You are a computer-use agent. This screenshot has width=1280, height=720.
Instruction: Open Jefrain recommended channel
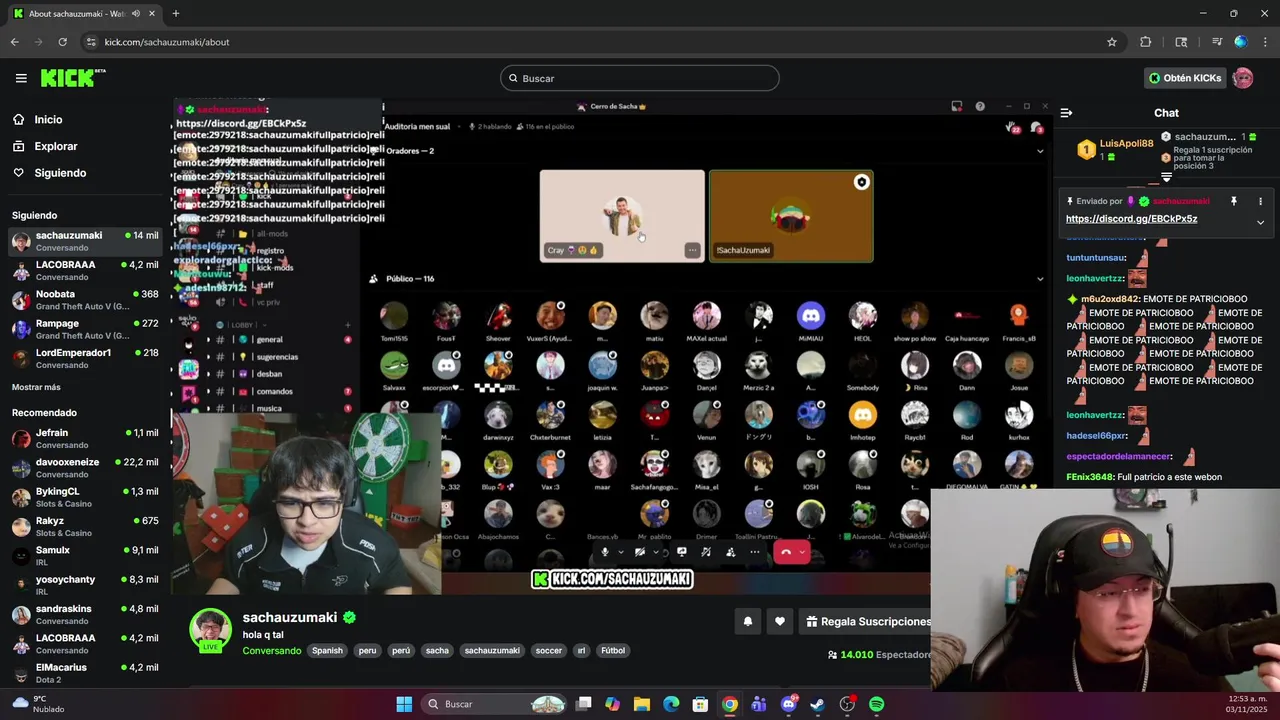(x=85, y=438)
